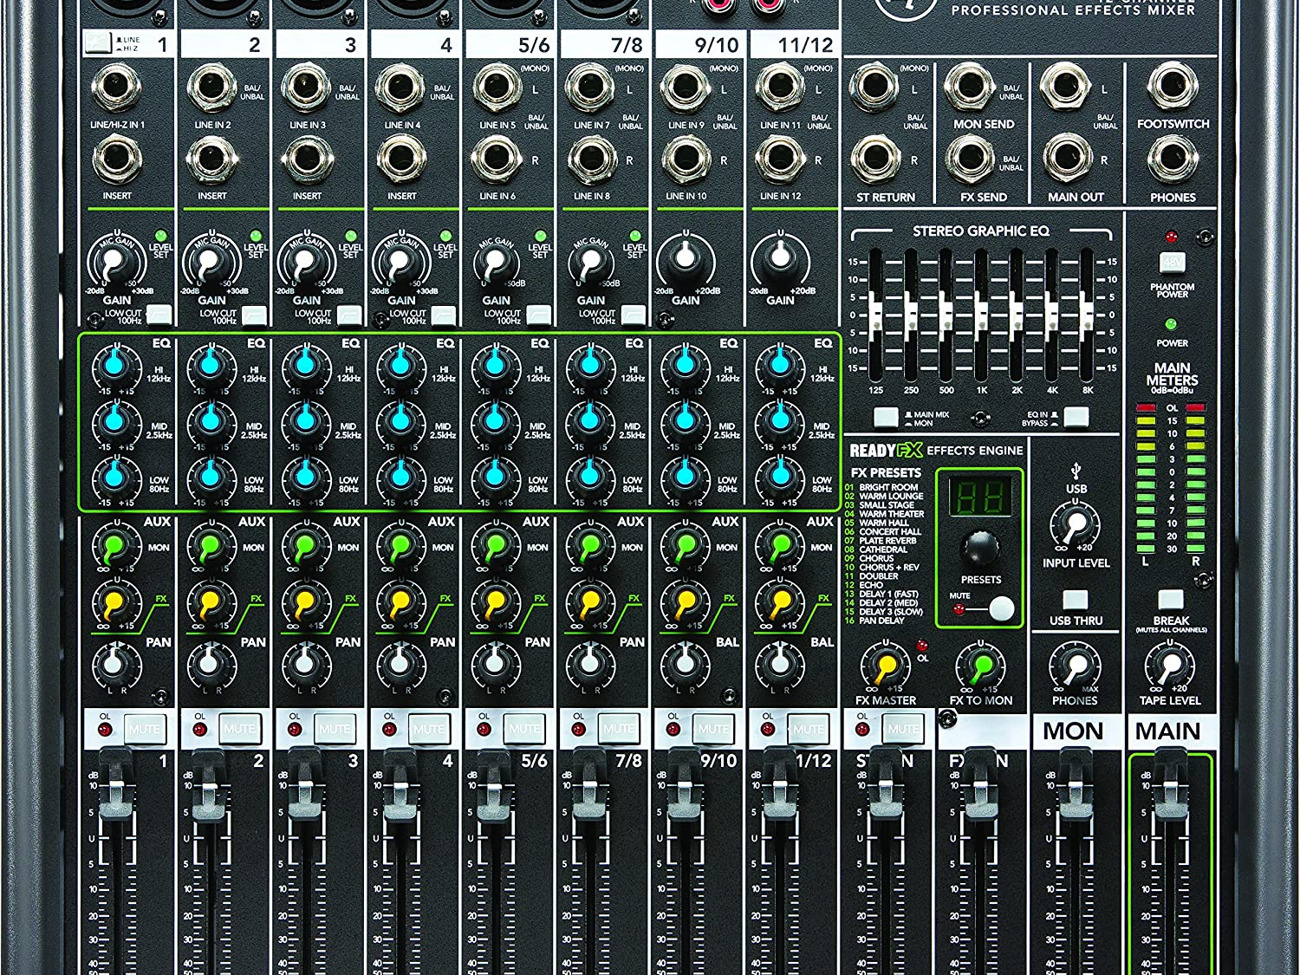Image resolution: width=1300 pixels, height=975 pixels.
Task: Click channel 2 PAN knob
Action: [210, 662]
